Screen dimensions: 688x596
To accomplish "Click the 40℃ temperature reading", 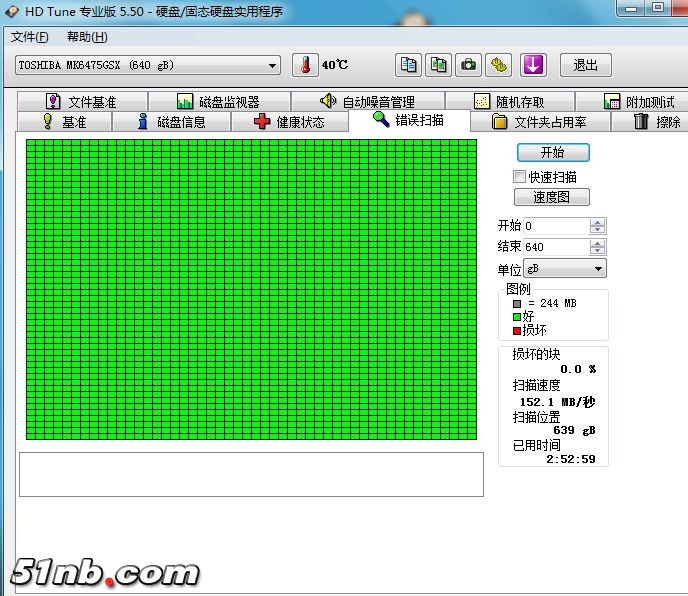I will [x=335, y=65].
